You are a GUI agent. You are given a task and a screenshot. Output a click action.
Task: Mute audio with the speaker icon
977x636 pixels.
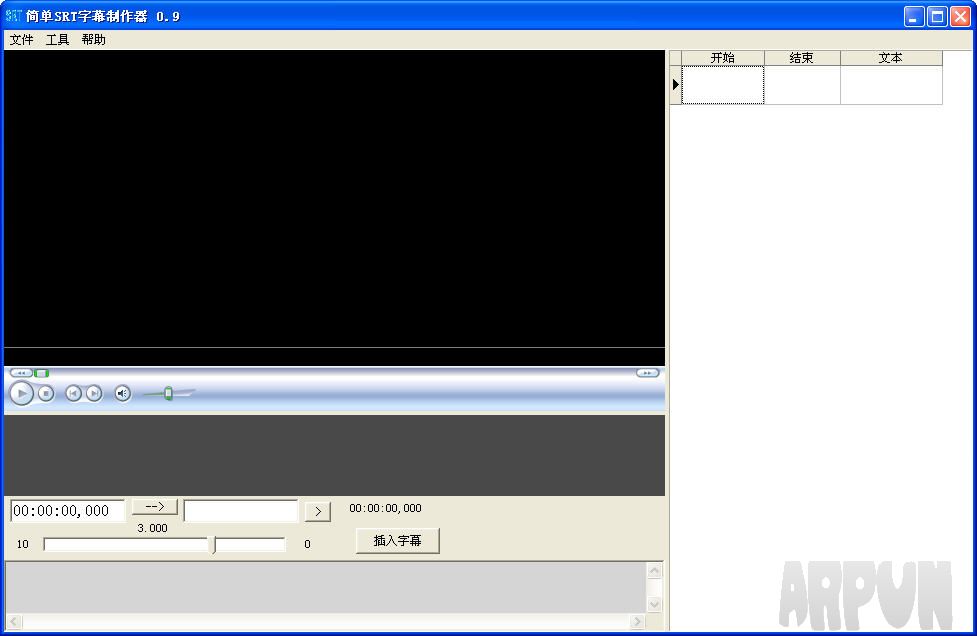click(x=123, y=394)
